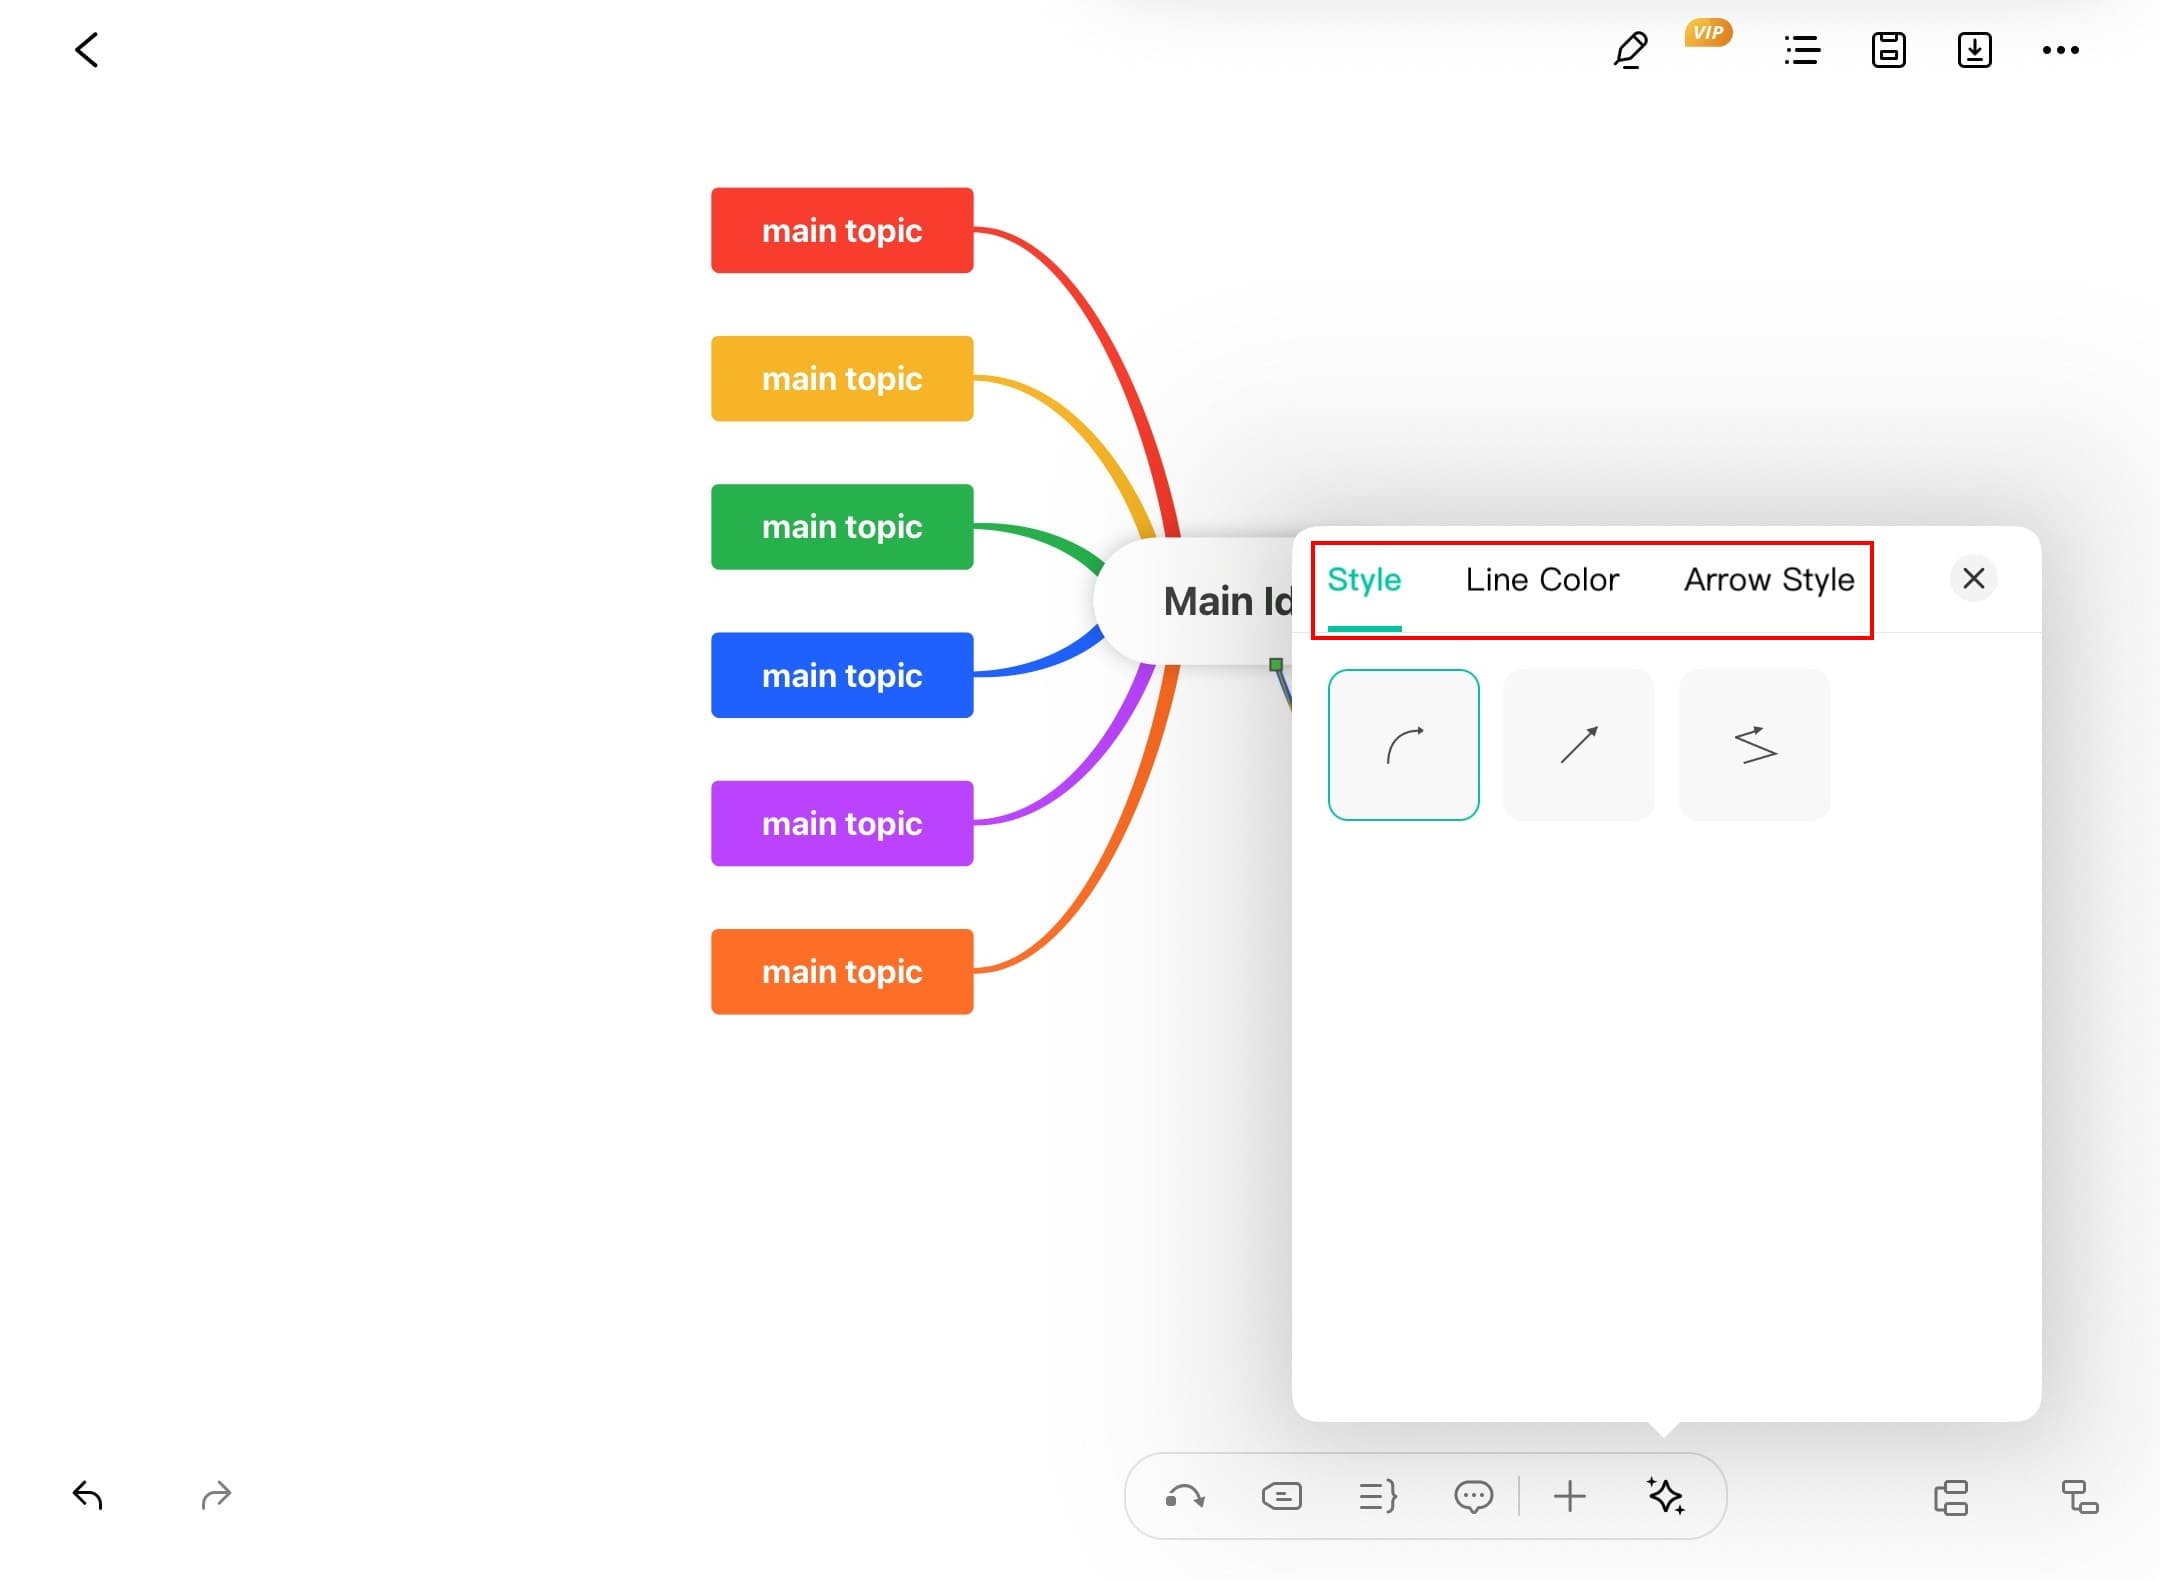2160x1580 pixels.
Task: Choose the straight arrow line style
Action: (1578, 745)
